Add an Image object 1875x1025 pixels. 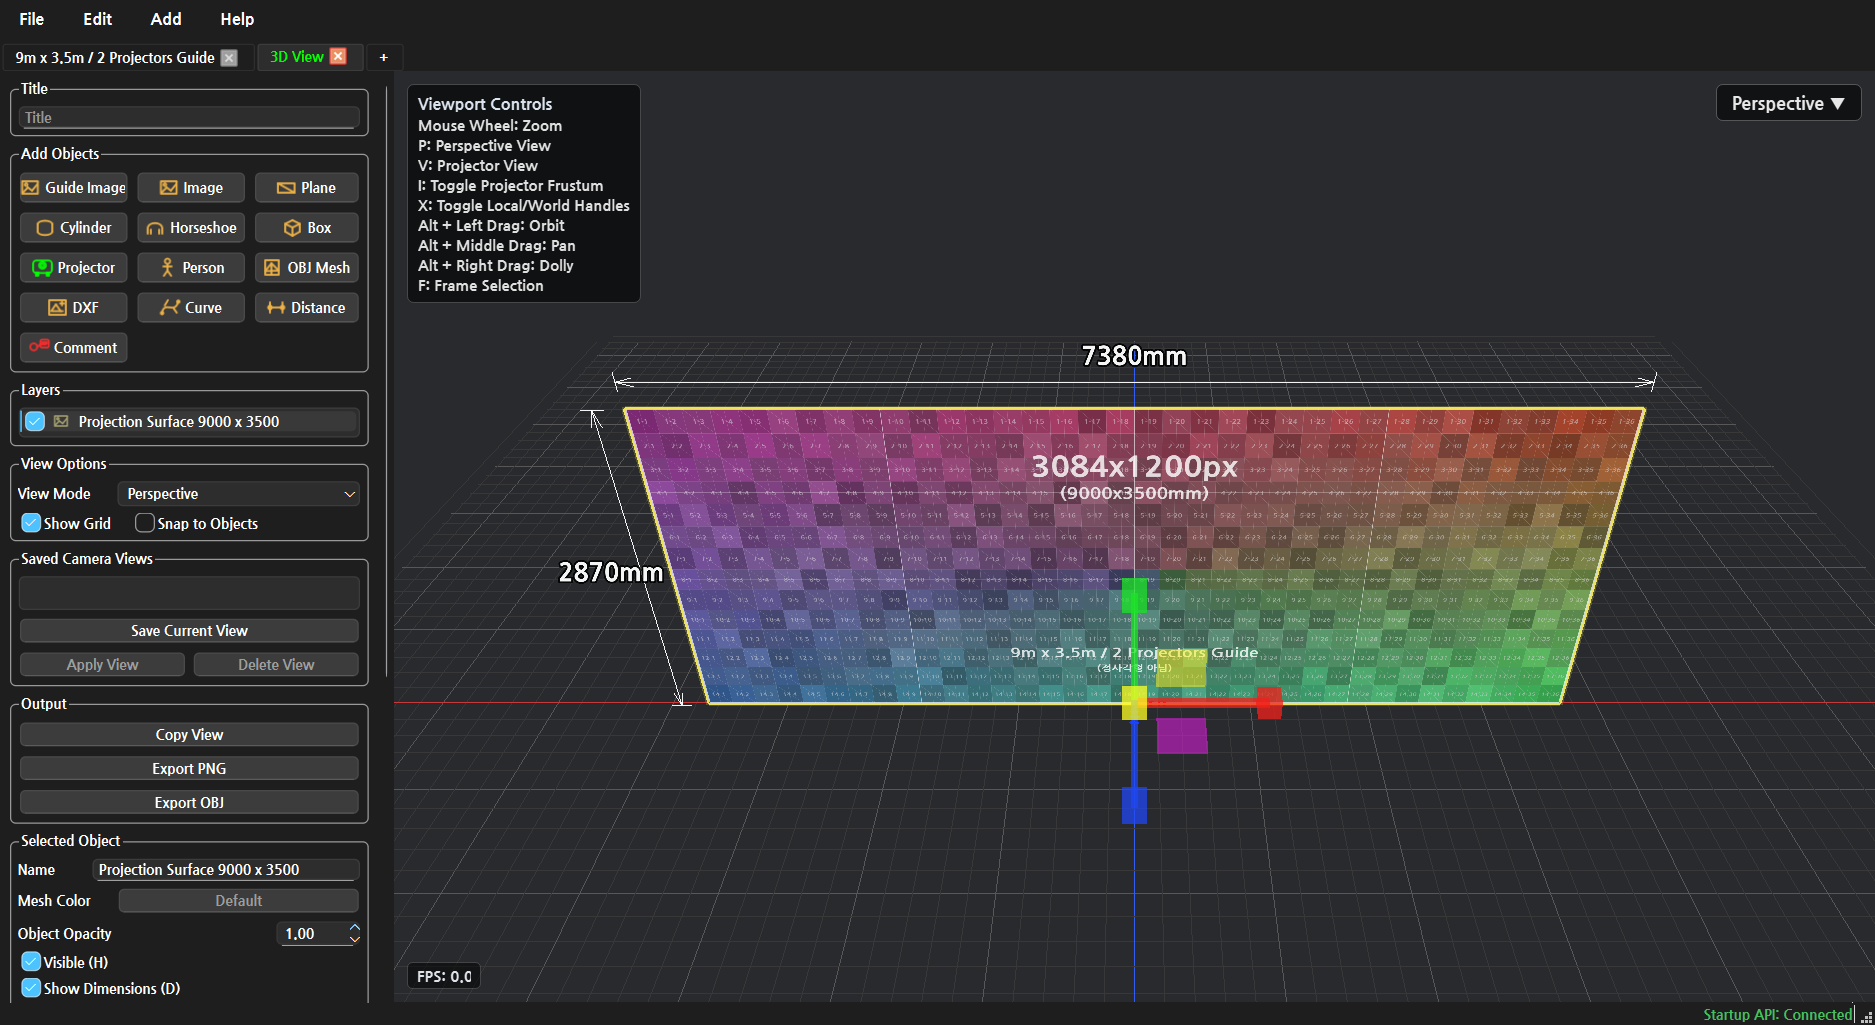tap(190, 188)
